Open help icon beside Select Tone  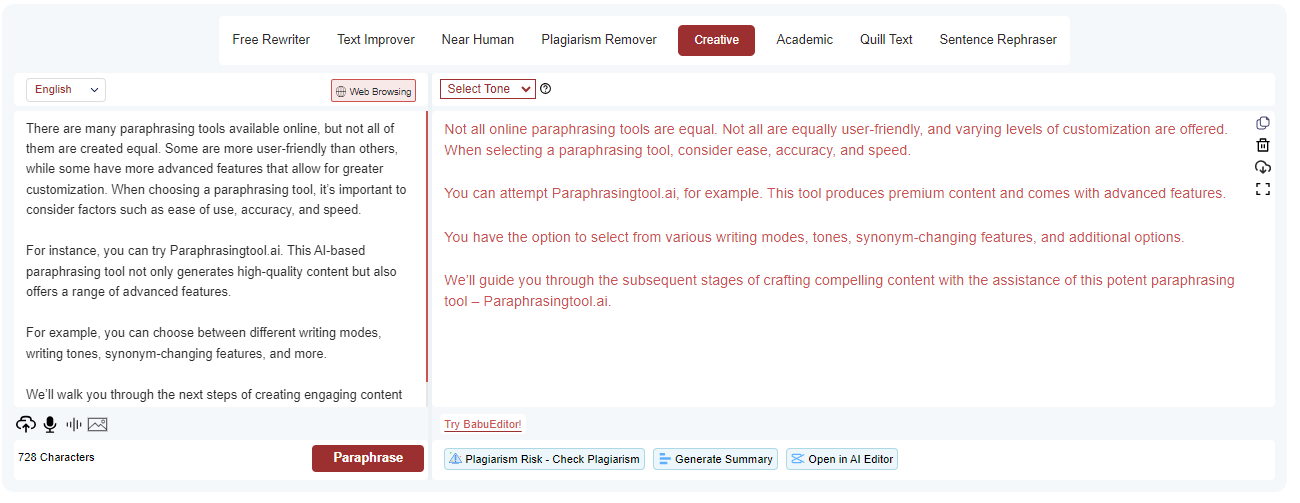point(546,89)
